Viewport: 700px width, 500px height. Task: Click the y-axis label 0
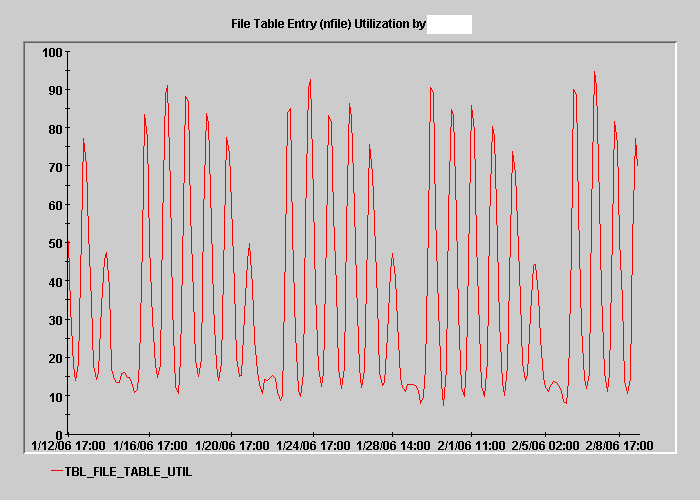(59, 434)
